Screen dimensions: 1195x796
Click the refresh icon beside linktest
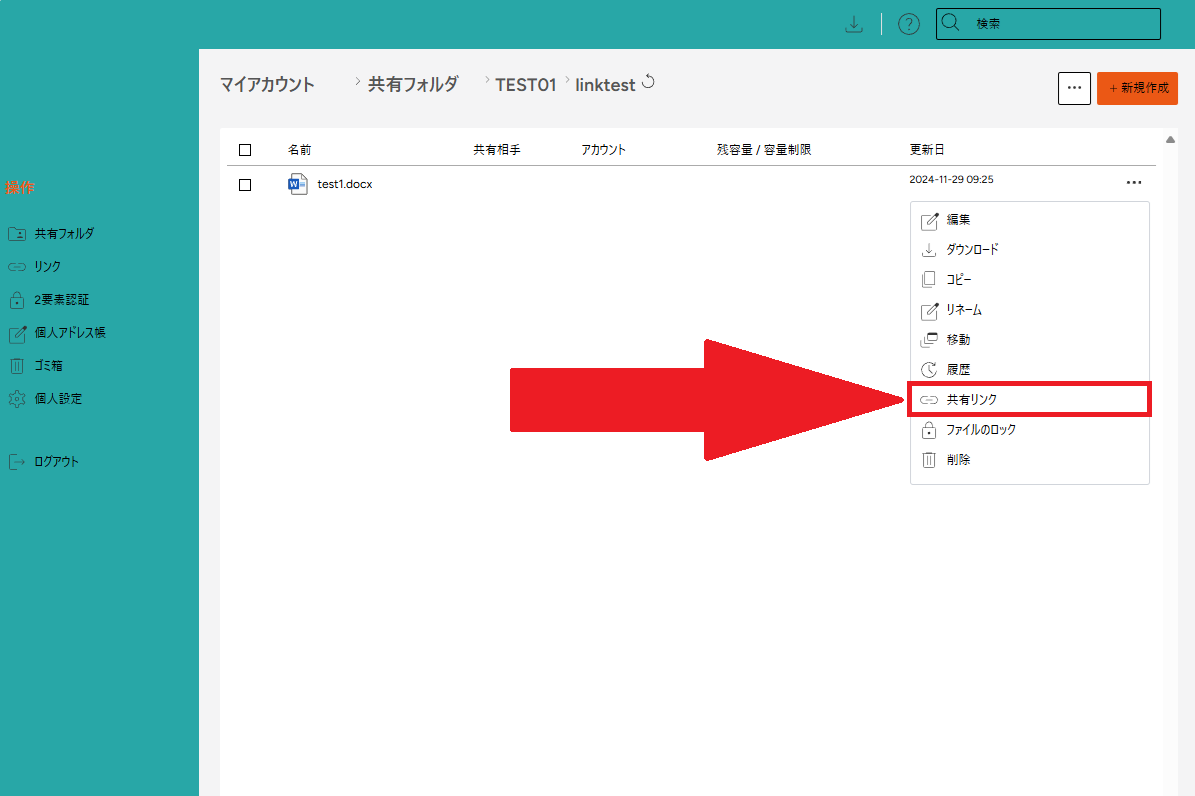[648, 83]
